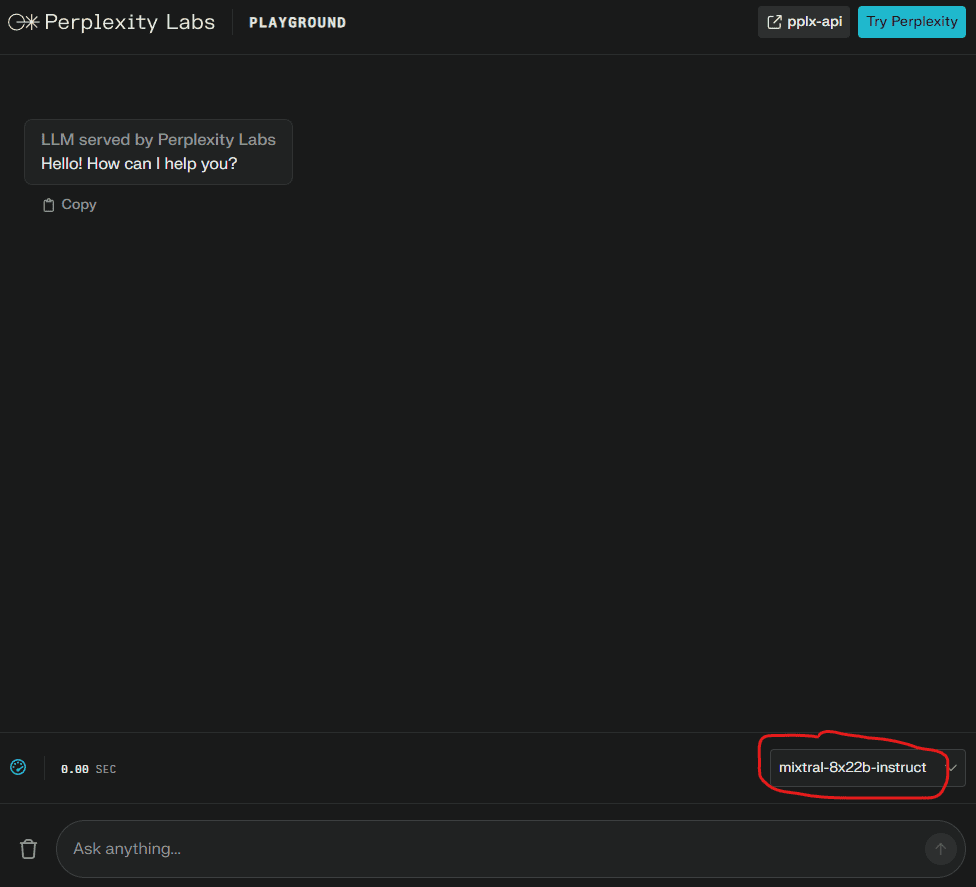
Task: Click the Try Perplexity button
Action: click(911, 22)
